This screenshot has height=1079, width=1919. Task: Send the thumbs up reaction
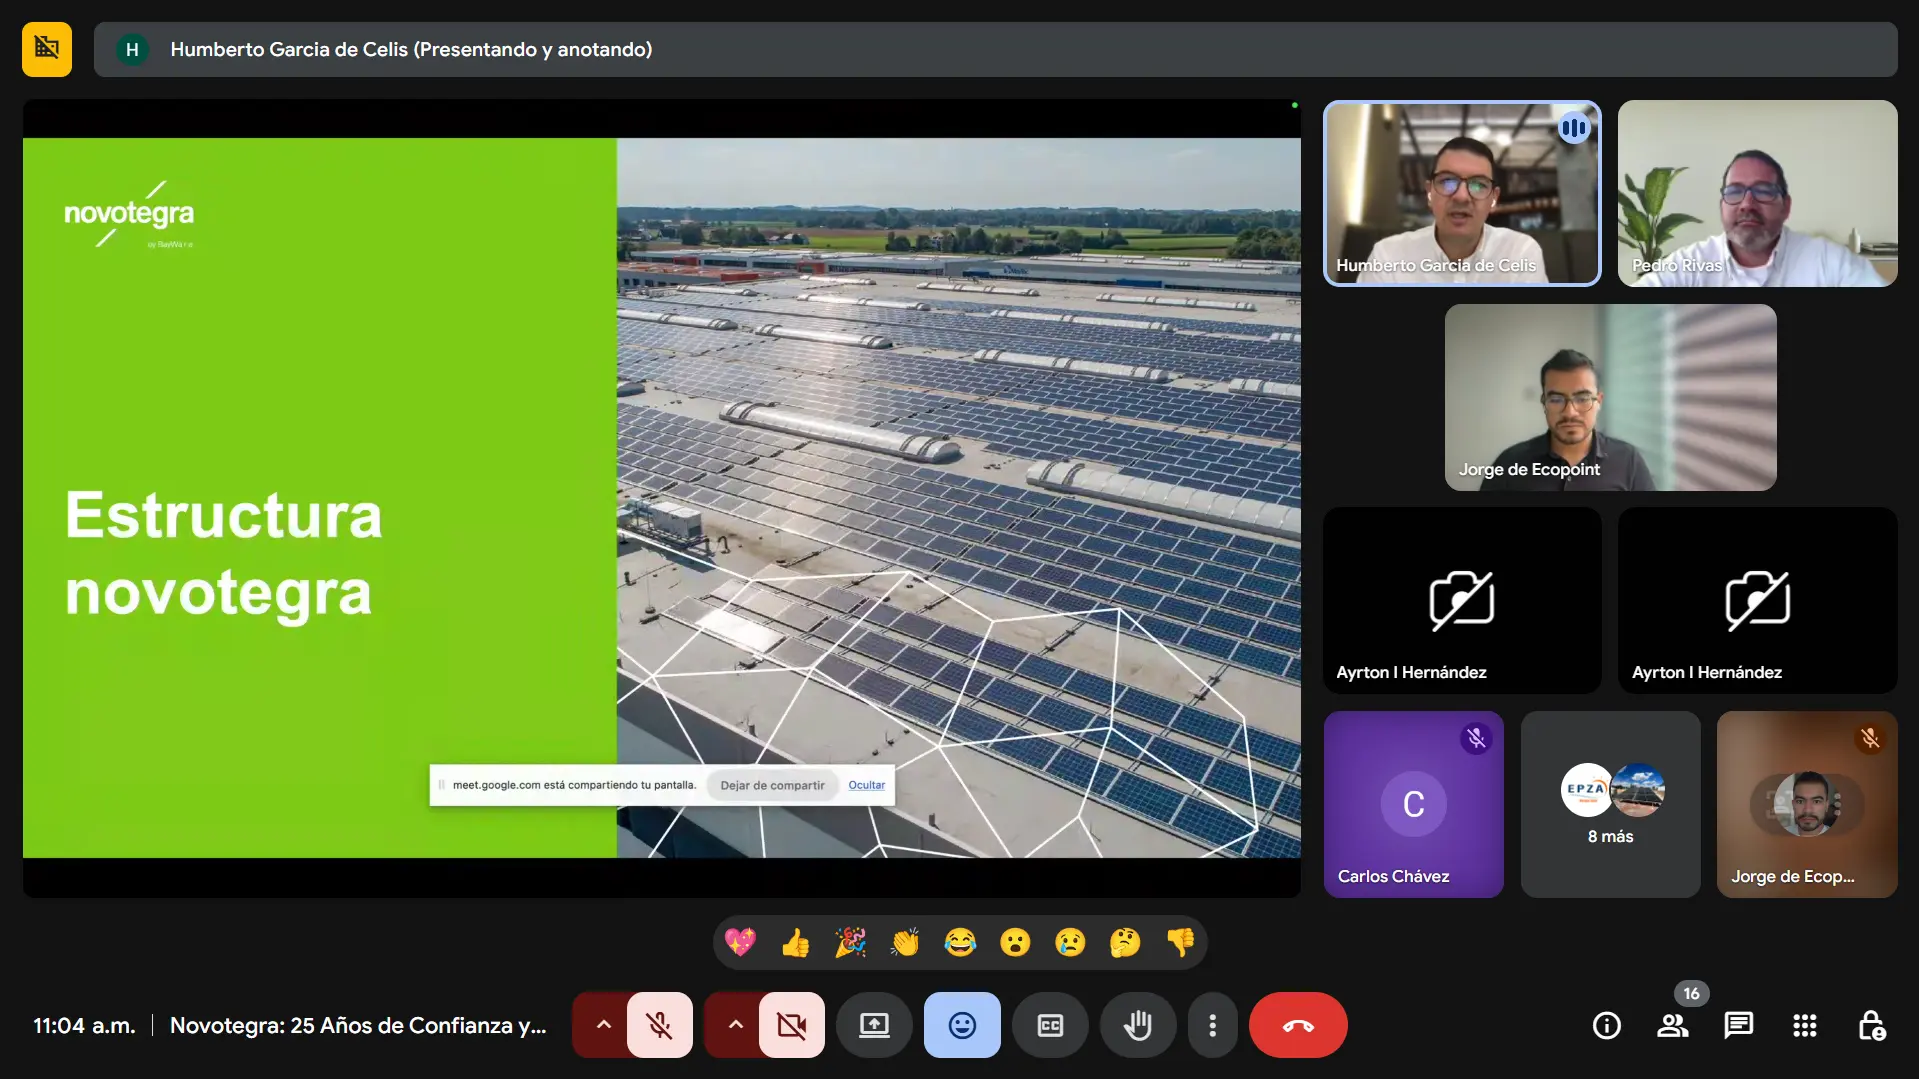(795, 942)
